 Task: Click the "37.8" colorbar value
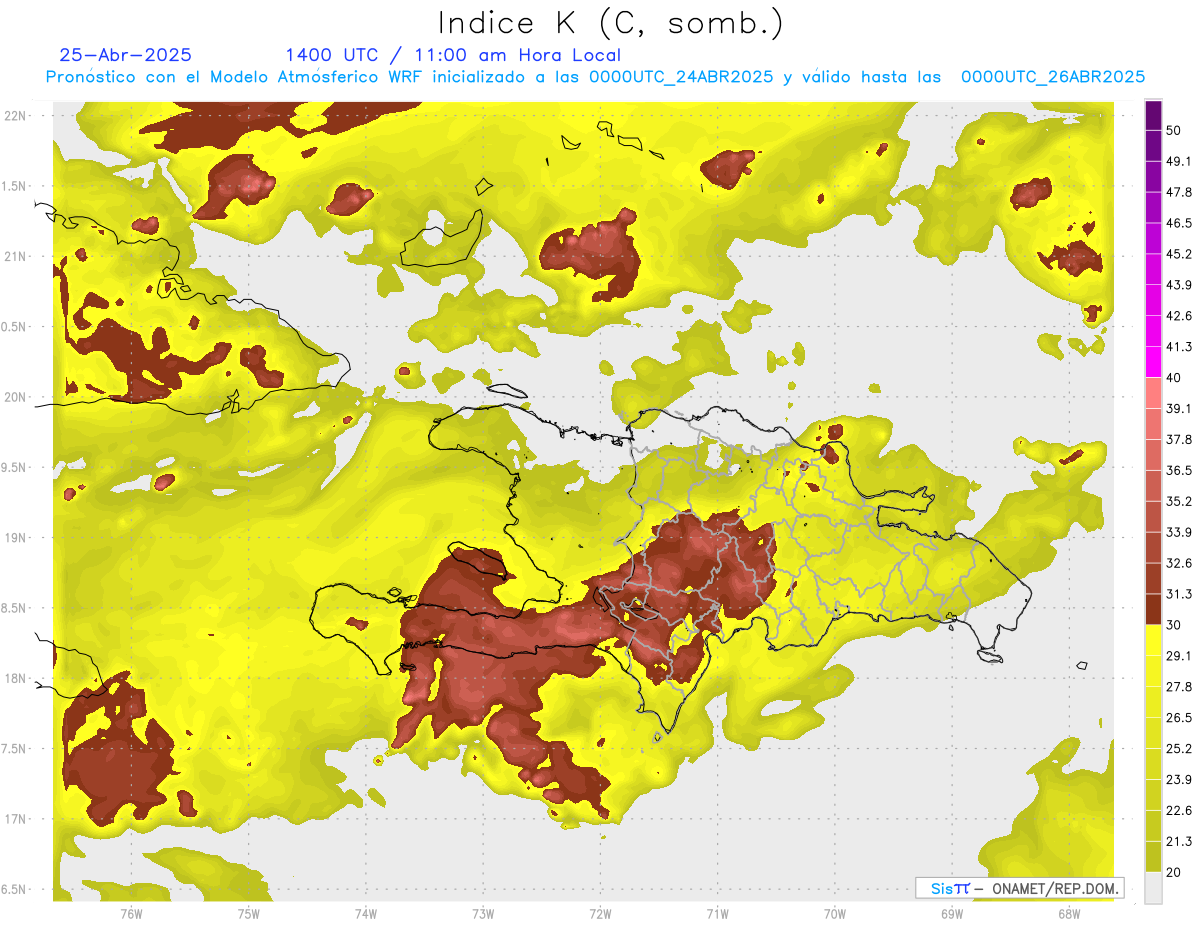click(1179, 439)
